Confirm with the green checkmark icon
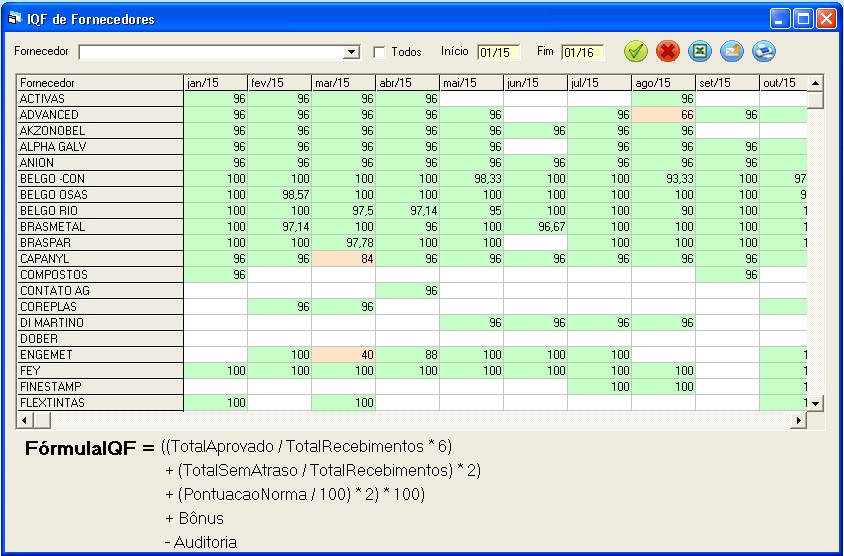Screen dimensions: 844x556 click(636, 52)
